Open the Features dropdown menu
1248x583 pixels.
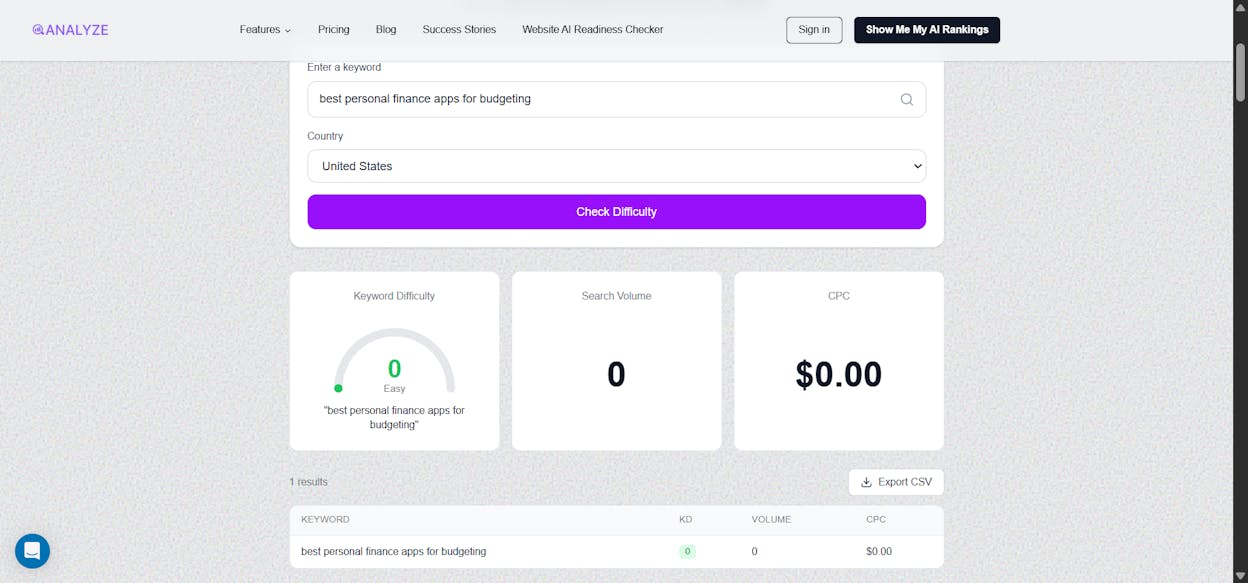tap(265, 30)
